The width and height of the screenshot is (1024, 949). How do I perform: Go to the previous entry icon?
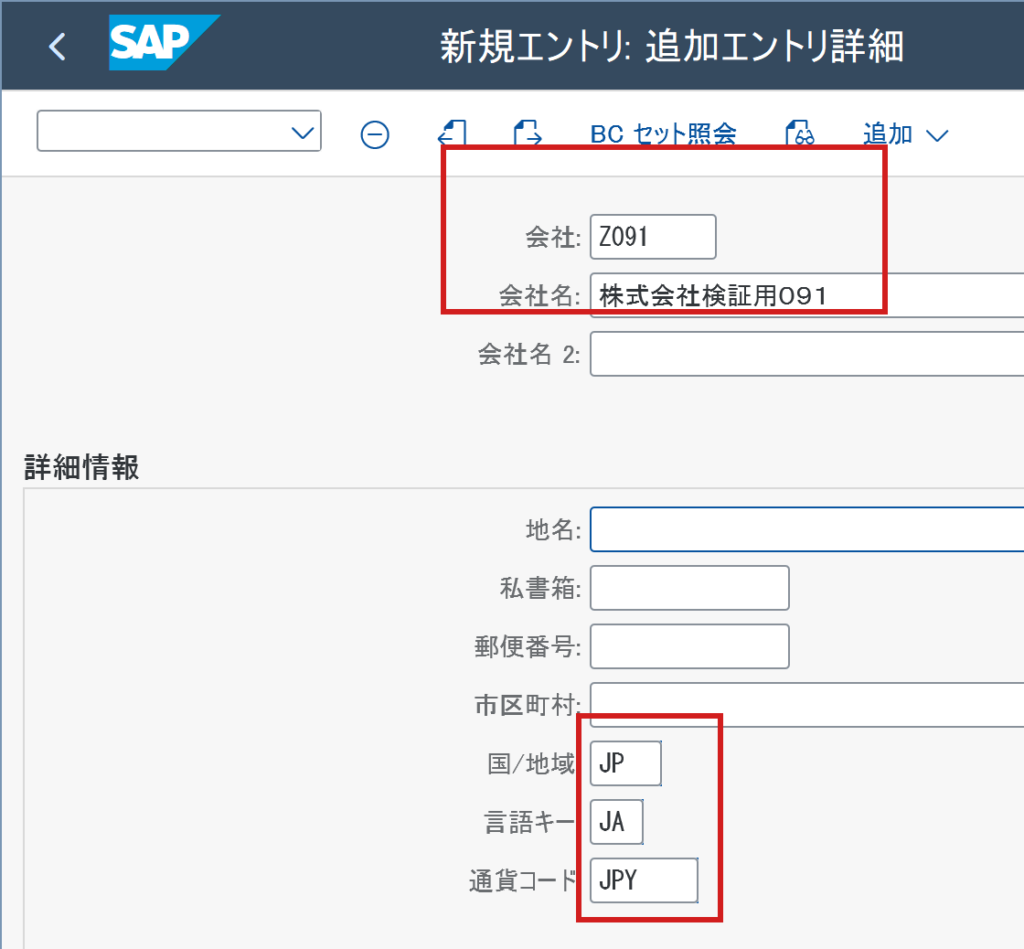point(452,133)
